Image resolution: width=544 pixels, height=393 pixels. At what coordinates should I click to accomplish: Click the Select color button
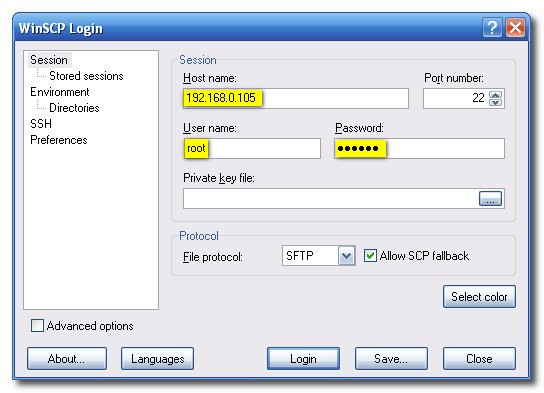tap(479, 297)
